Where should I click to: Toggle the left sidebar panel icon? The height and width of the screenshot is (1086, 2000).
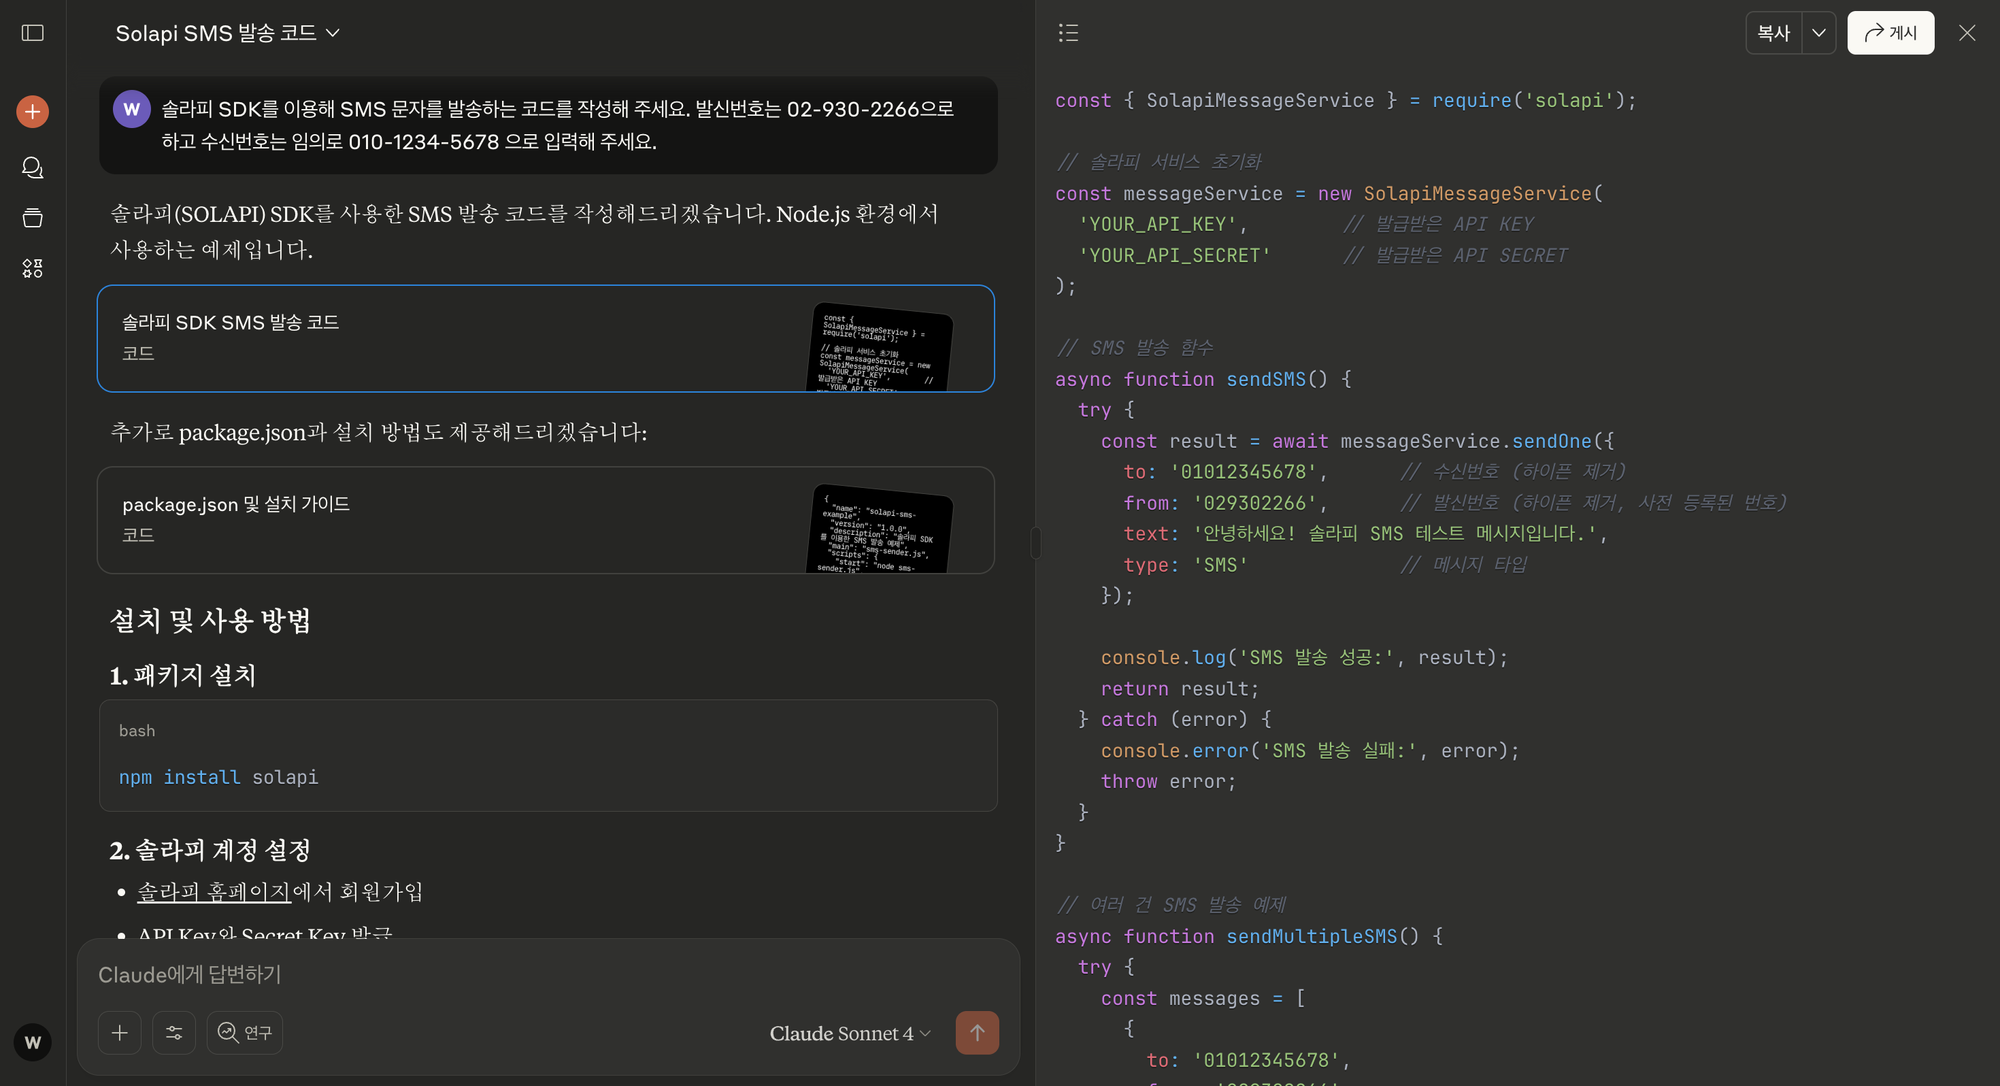click(x=33, y=33)
